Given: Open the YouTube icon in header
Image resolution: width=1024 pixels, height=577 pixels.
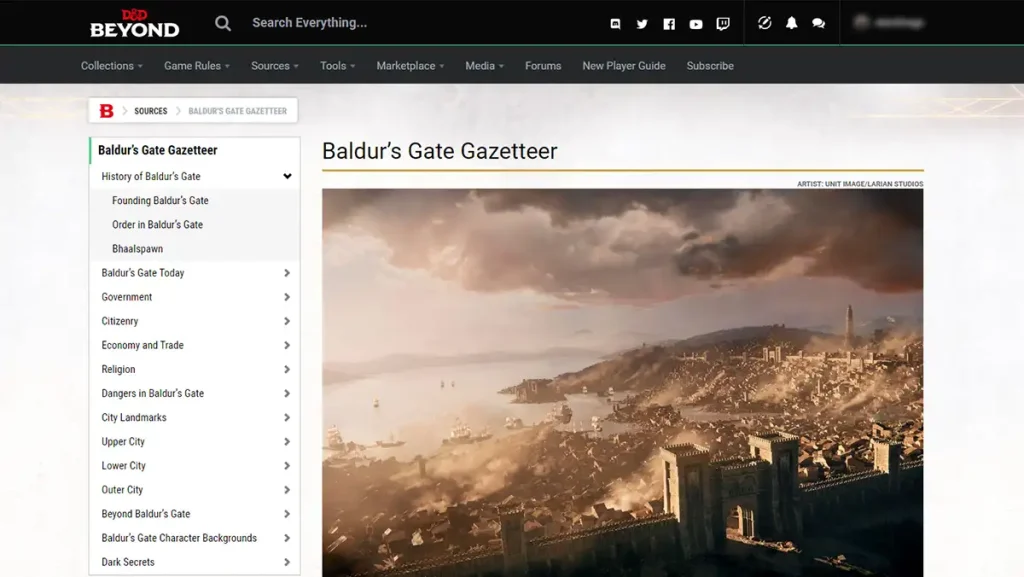Looking at the screenshot, I should pyautogui.click(x=696, y=24).
